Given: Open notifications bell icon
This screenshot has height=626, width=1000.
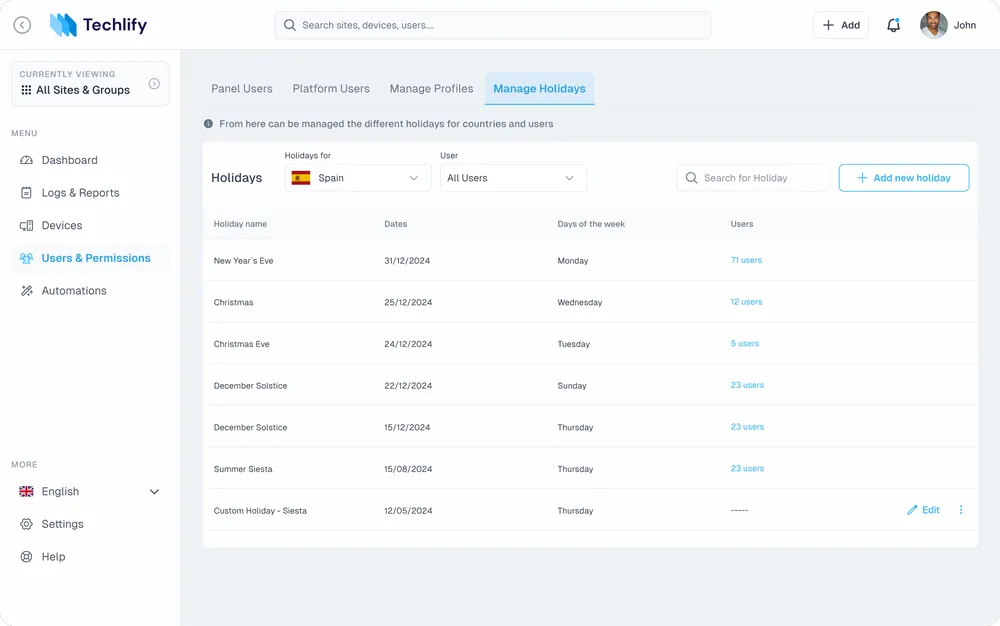Looking at the screenshot, I should (x=893, y=25).
